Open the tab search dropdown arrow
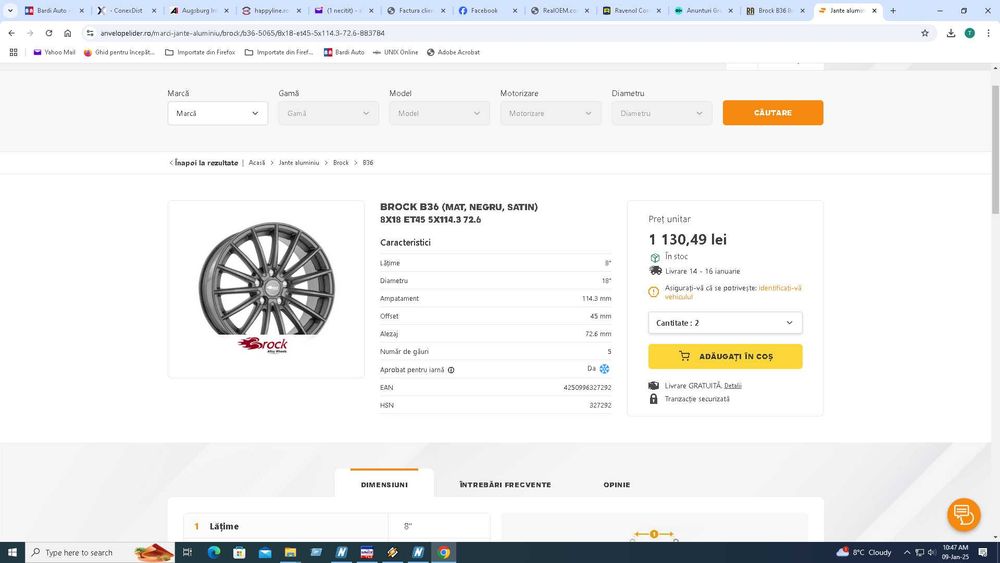This screenshot has height=563, width=1000. point(10,10)
